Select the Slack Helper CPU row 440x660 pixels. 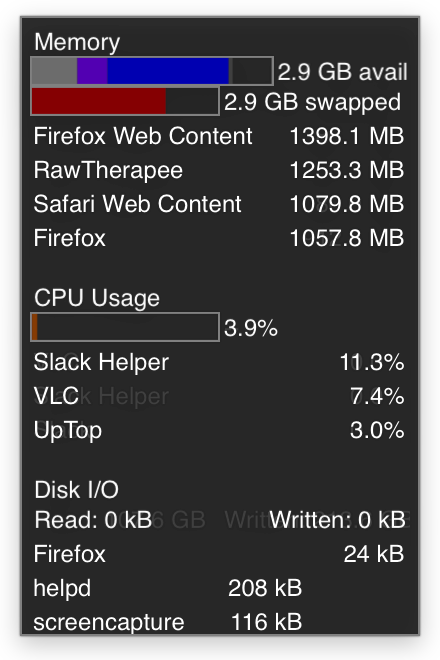point(219,362)
